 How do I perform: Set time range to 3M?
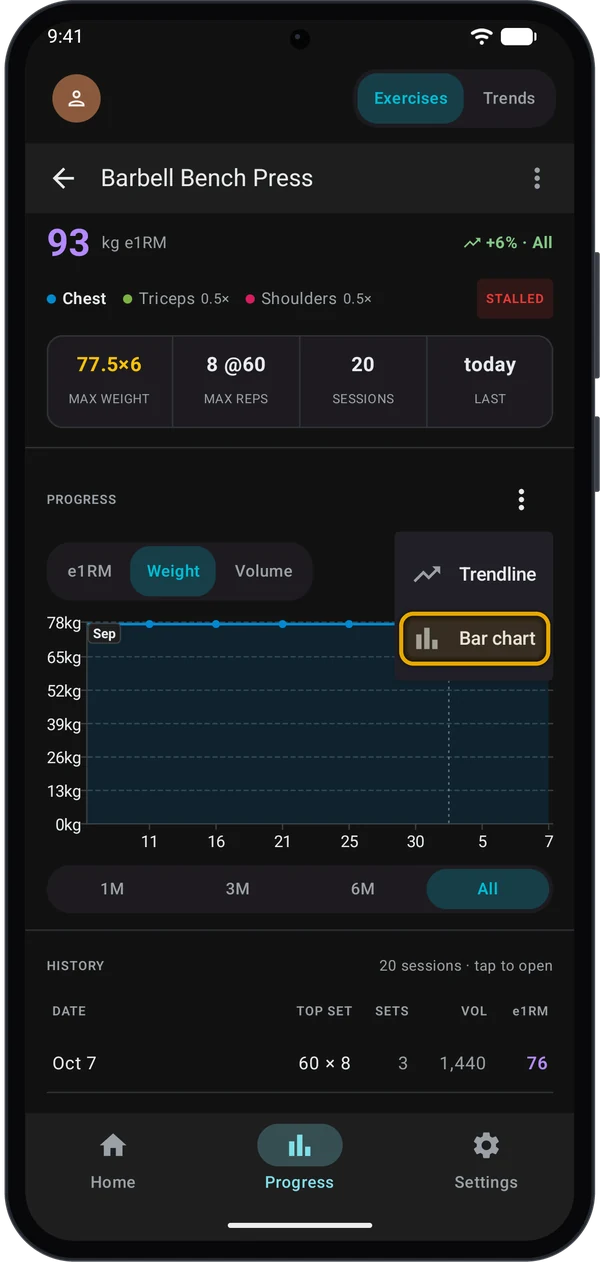(237, 889)
